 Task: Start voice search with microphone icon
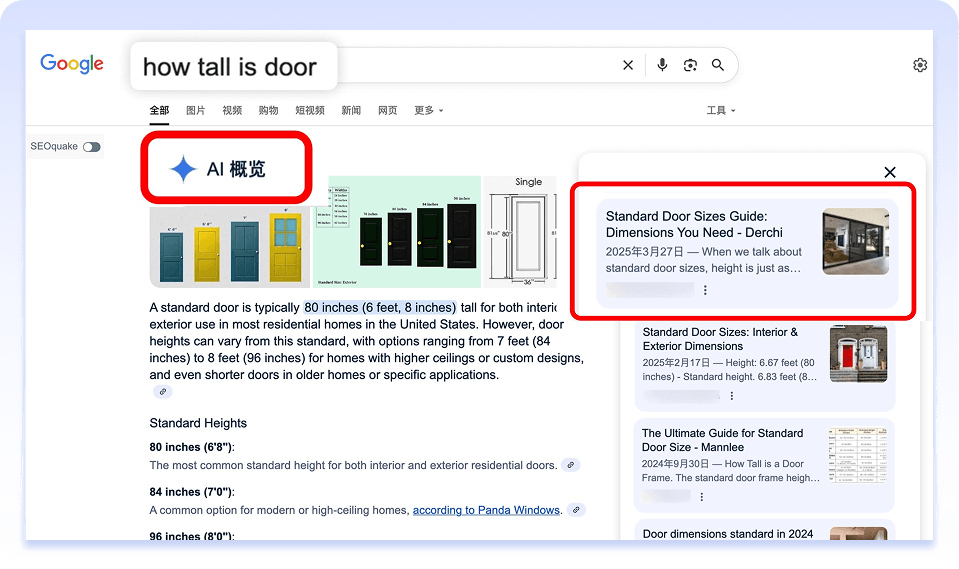tap(661, 65)
